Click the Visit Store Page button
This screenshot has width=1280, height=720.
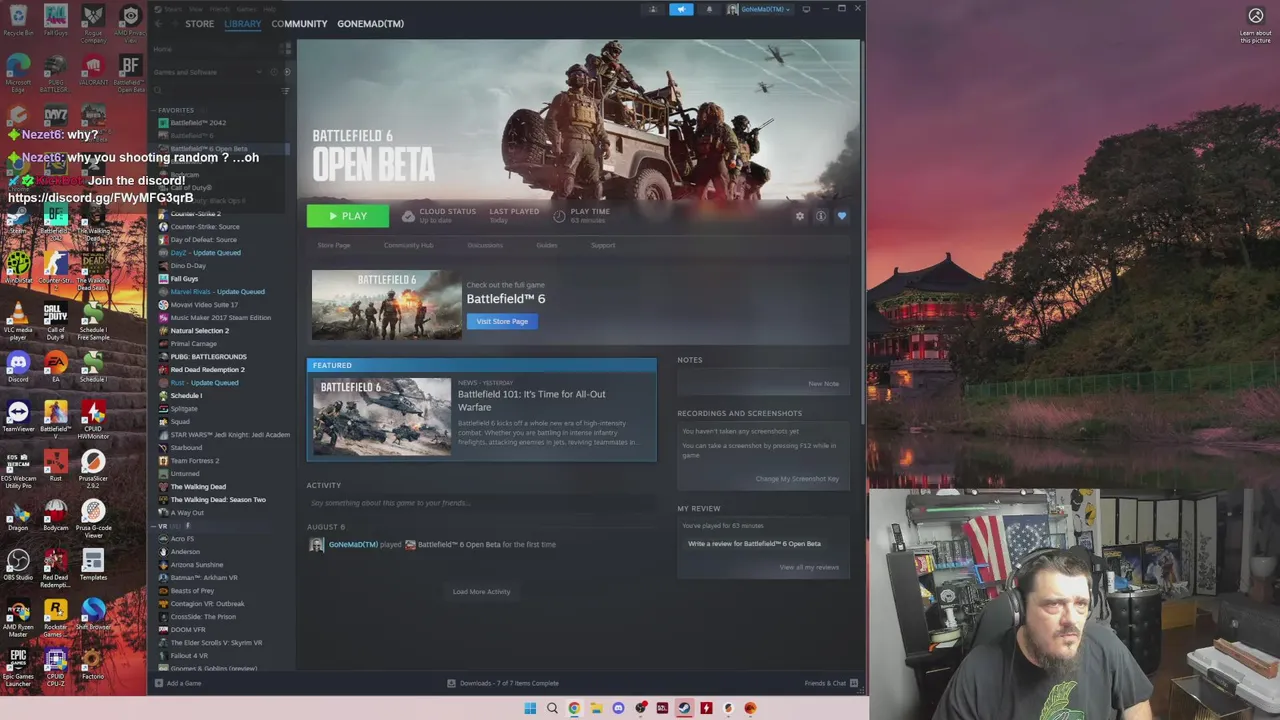(x=502, y=321)
